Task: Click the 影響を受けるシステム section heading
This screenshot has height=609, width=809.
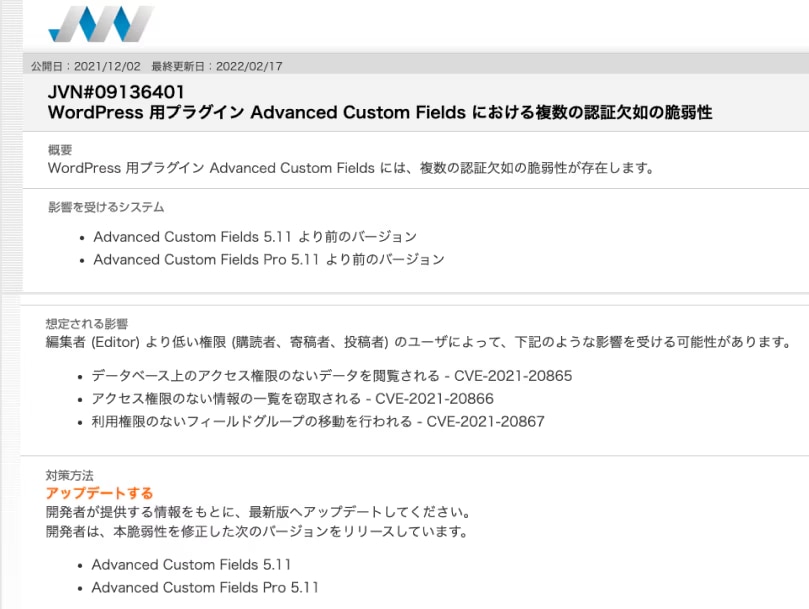Action: (x=106, y=207)
